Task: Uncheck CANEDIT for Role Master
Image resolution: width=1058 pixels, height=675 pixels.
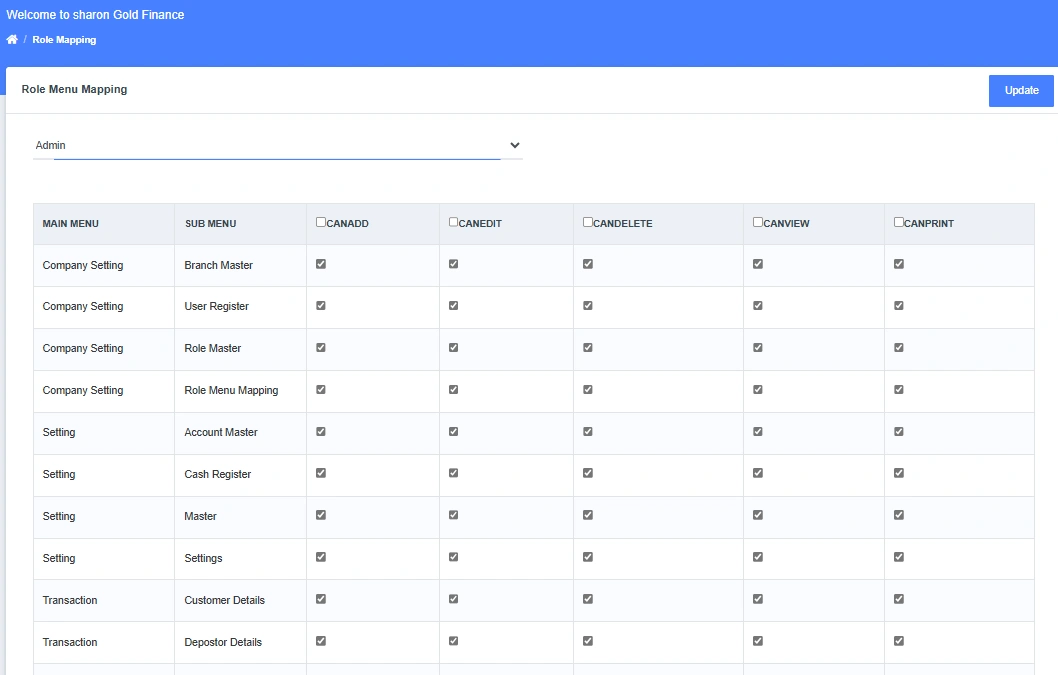Action: [453, 348]
